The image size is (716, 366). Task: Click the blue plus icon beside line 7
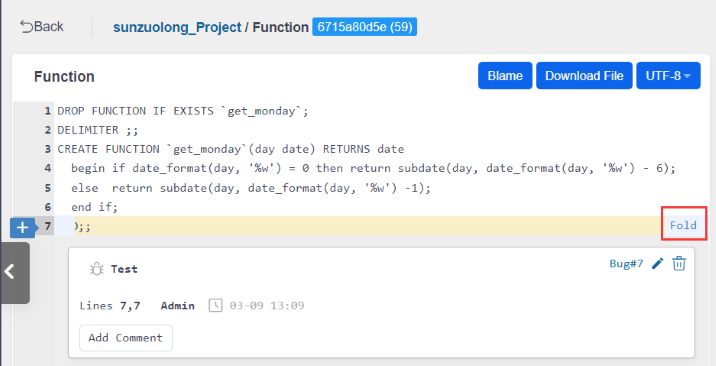pos(22,227)
